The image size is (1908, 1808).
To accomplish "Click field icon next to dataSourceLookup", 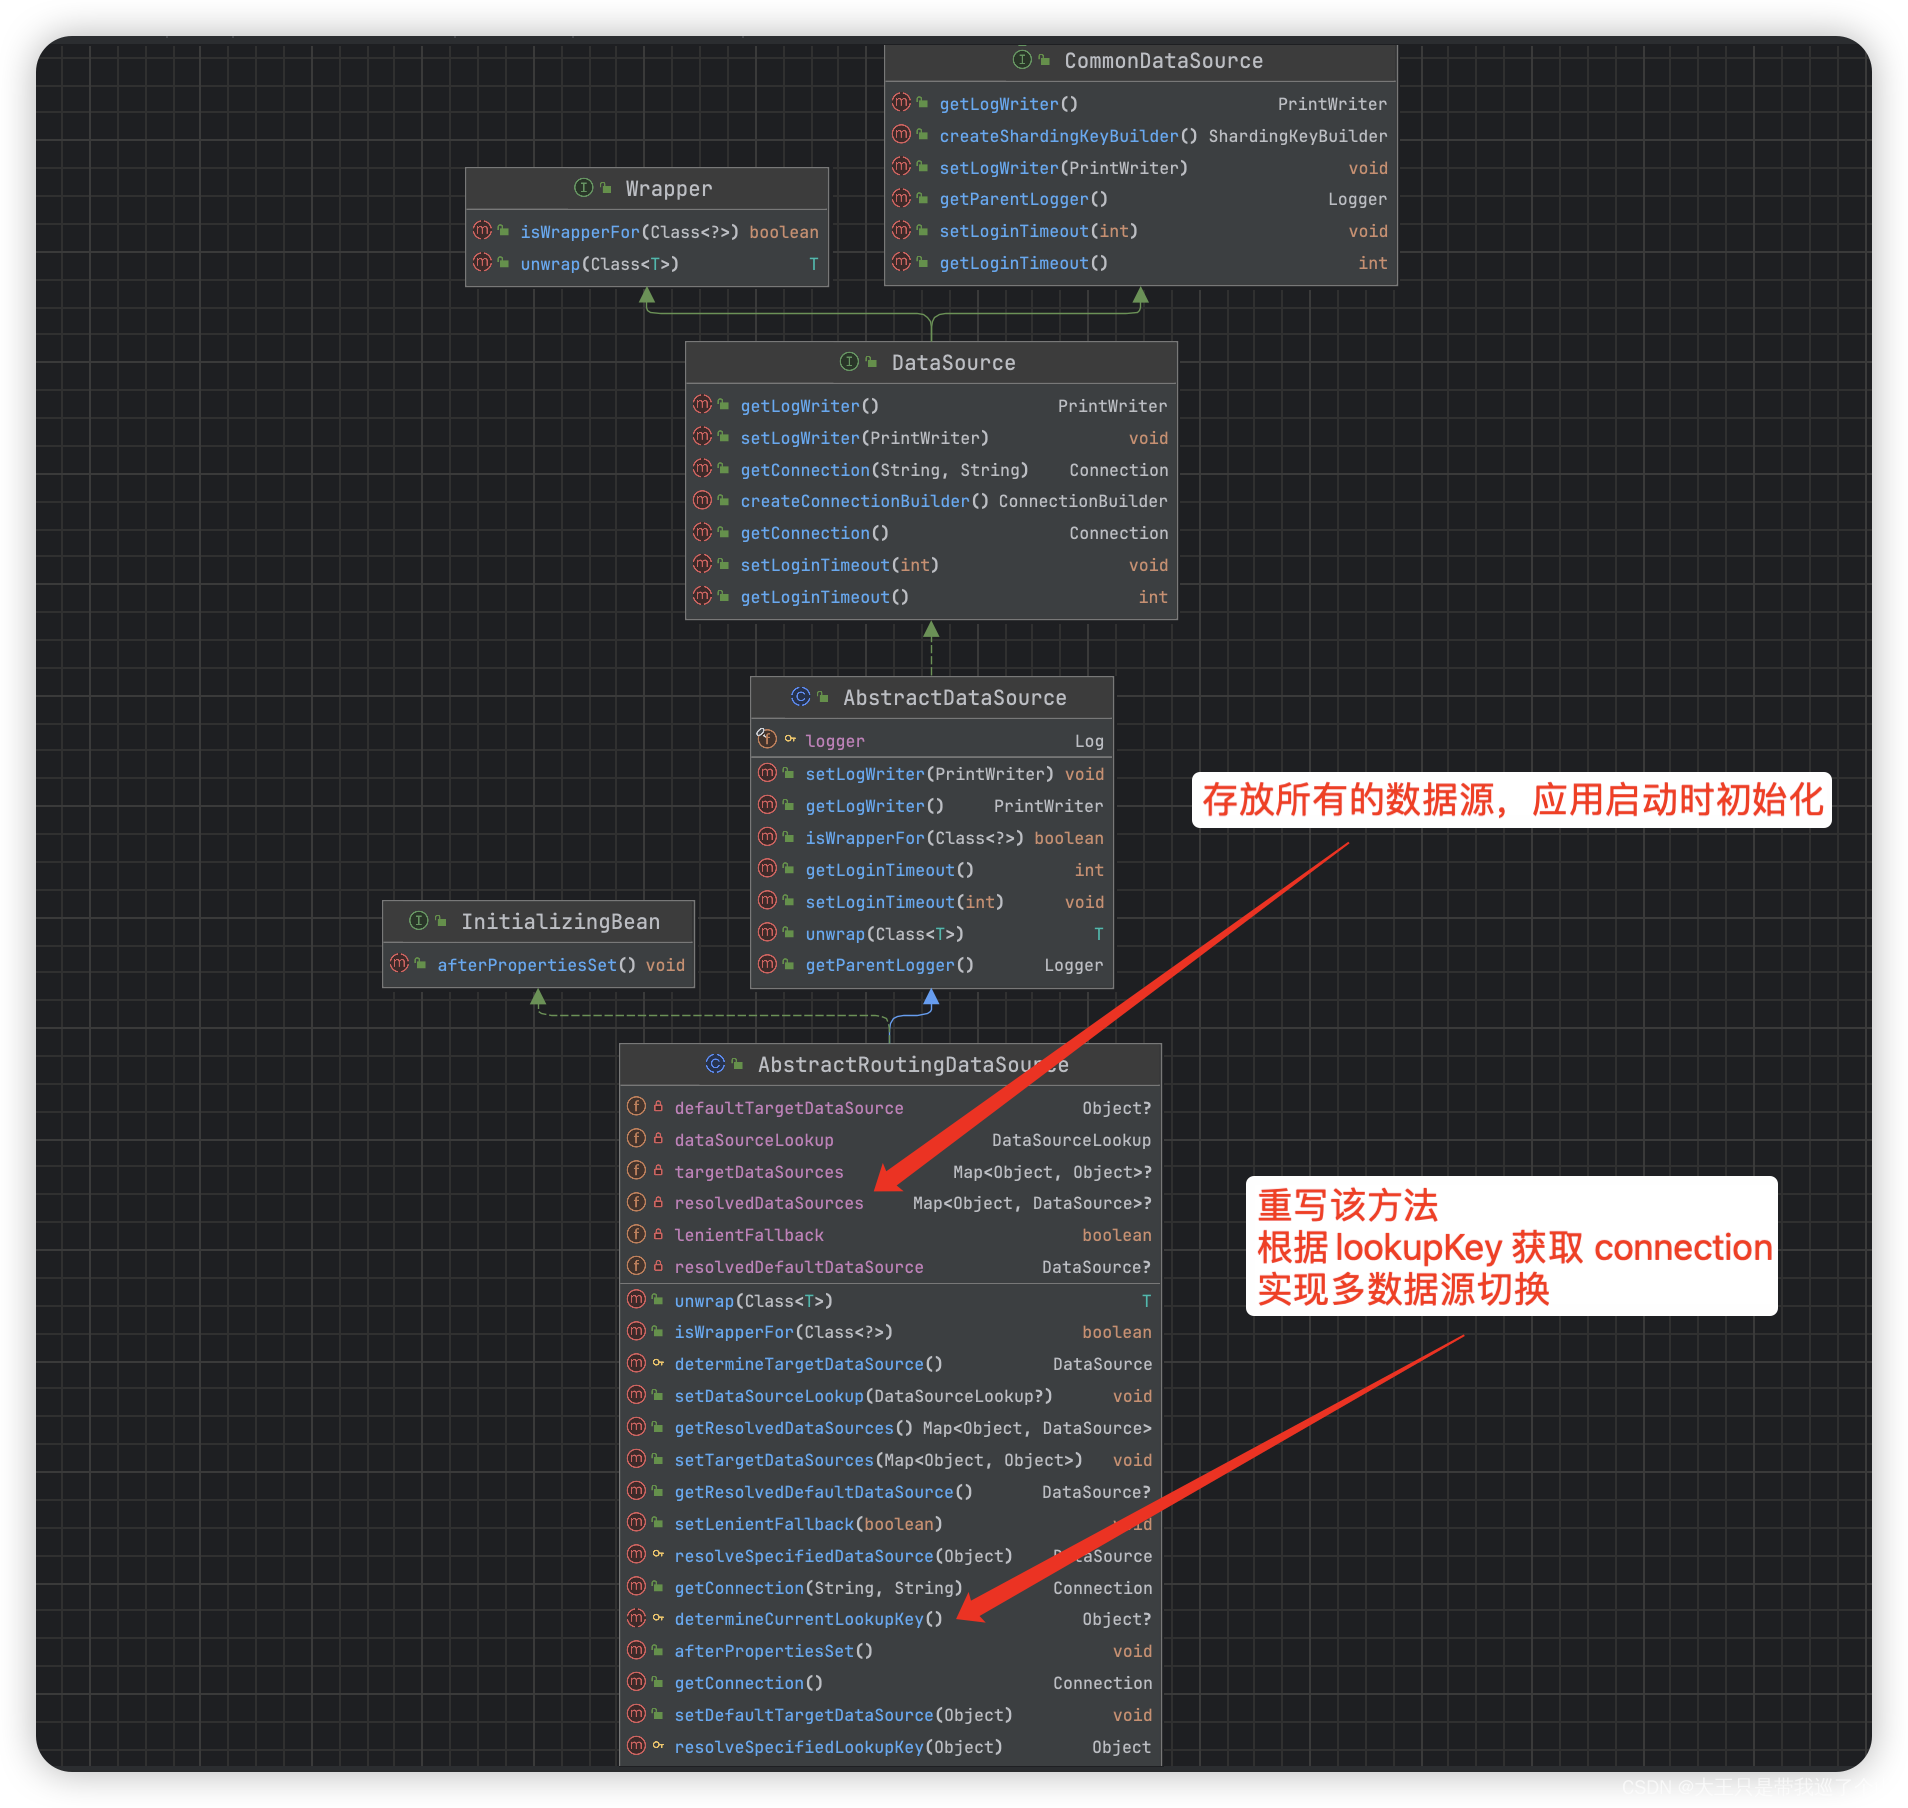I will coord(636,1139).
